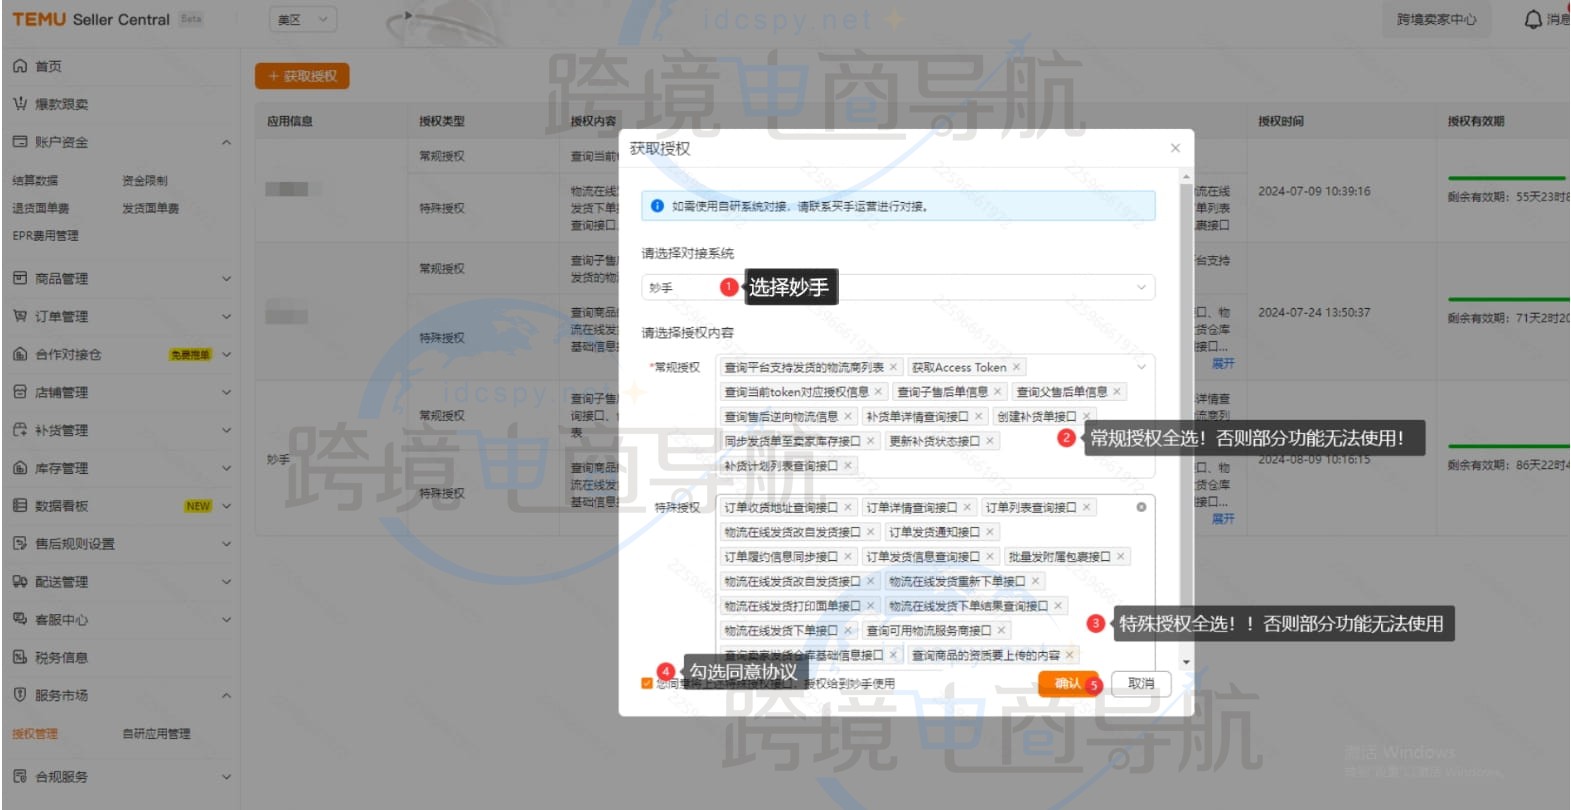Open 跨境卖家中心 in the header
This screenshot has width=1571, height=810.
coord(1436,19)
